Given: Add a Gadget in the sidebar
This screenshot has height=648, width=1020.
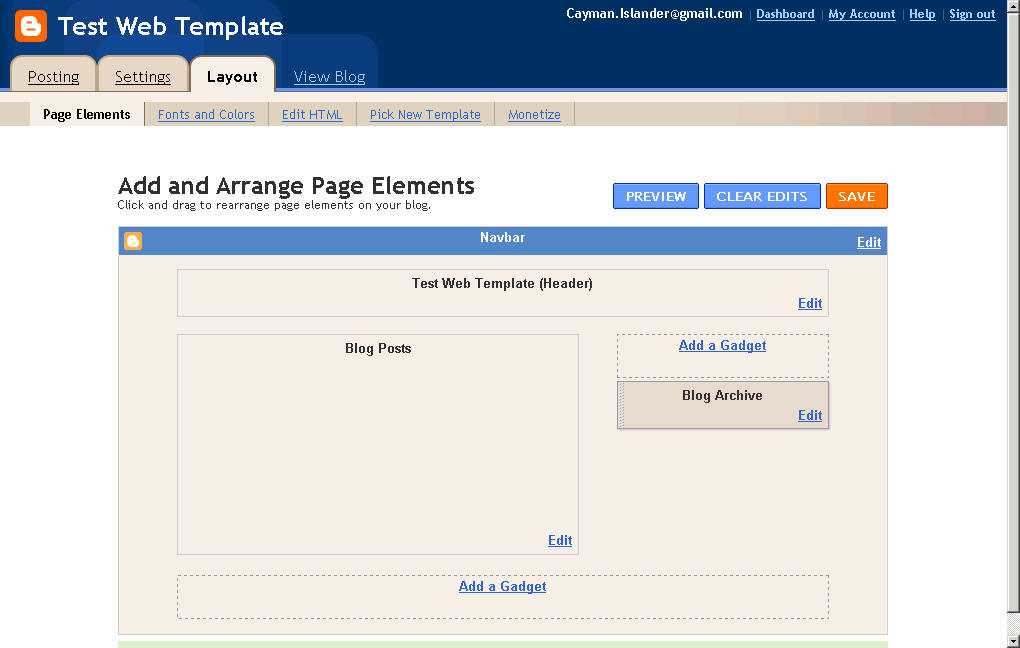Looking at the screenshot, I should [x=722, y=345].
